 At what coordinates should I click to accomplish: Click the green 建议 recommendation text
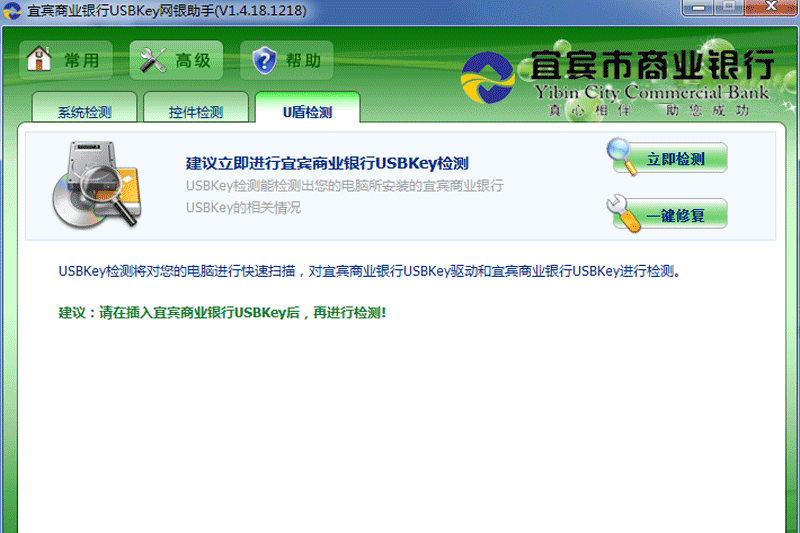(222, 313)
